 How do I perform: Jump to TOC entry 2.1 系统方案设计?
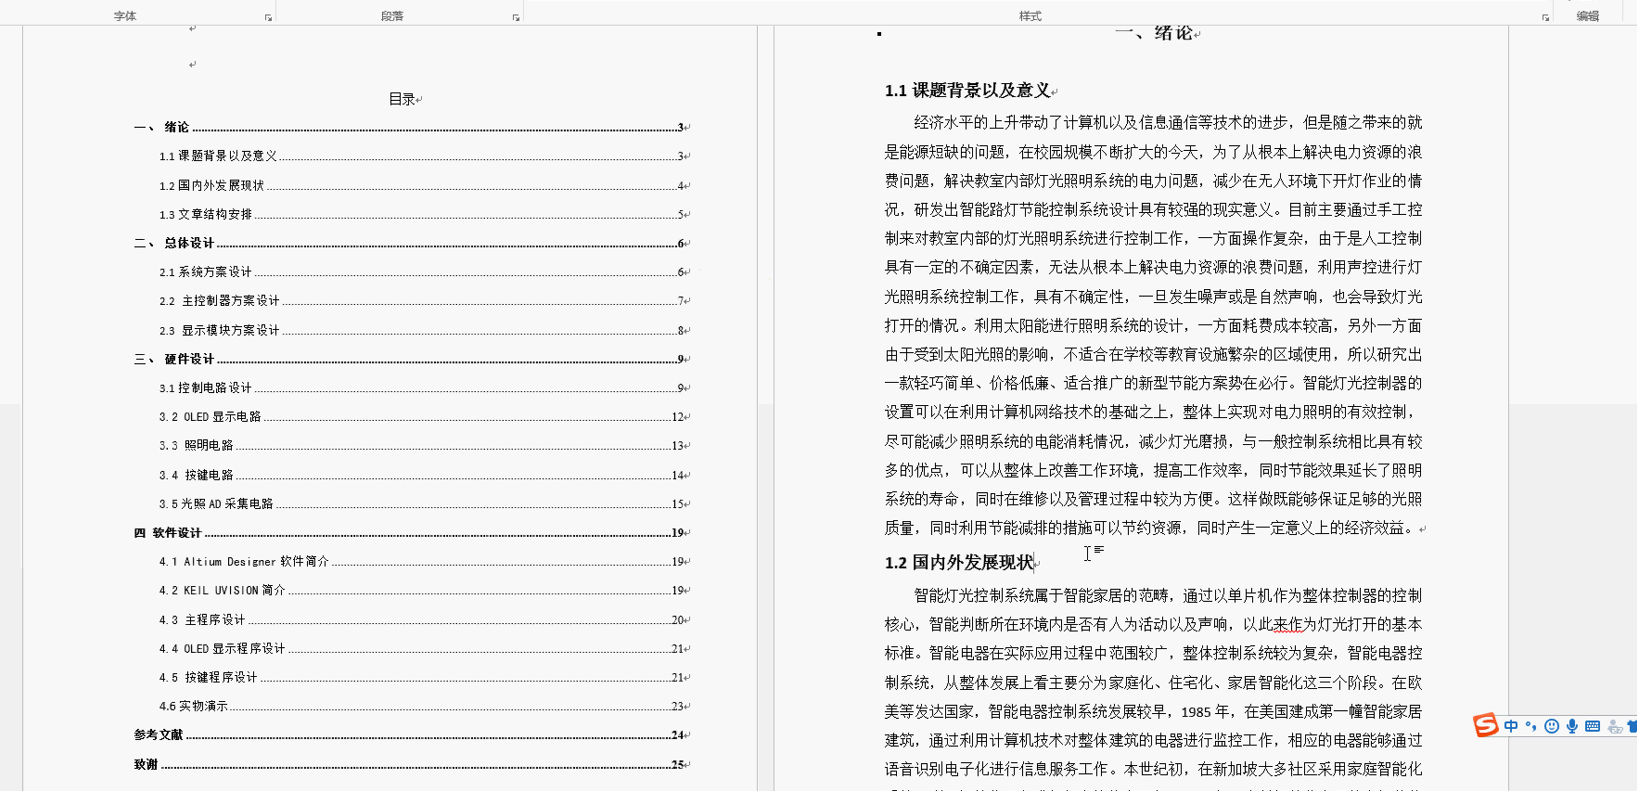pyautogui.click(x=424, y=272)
